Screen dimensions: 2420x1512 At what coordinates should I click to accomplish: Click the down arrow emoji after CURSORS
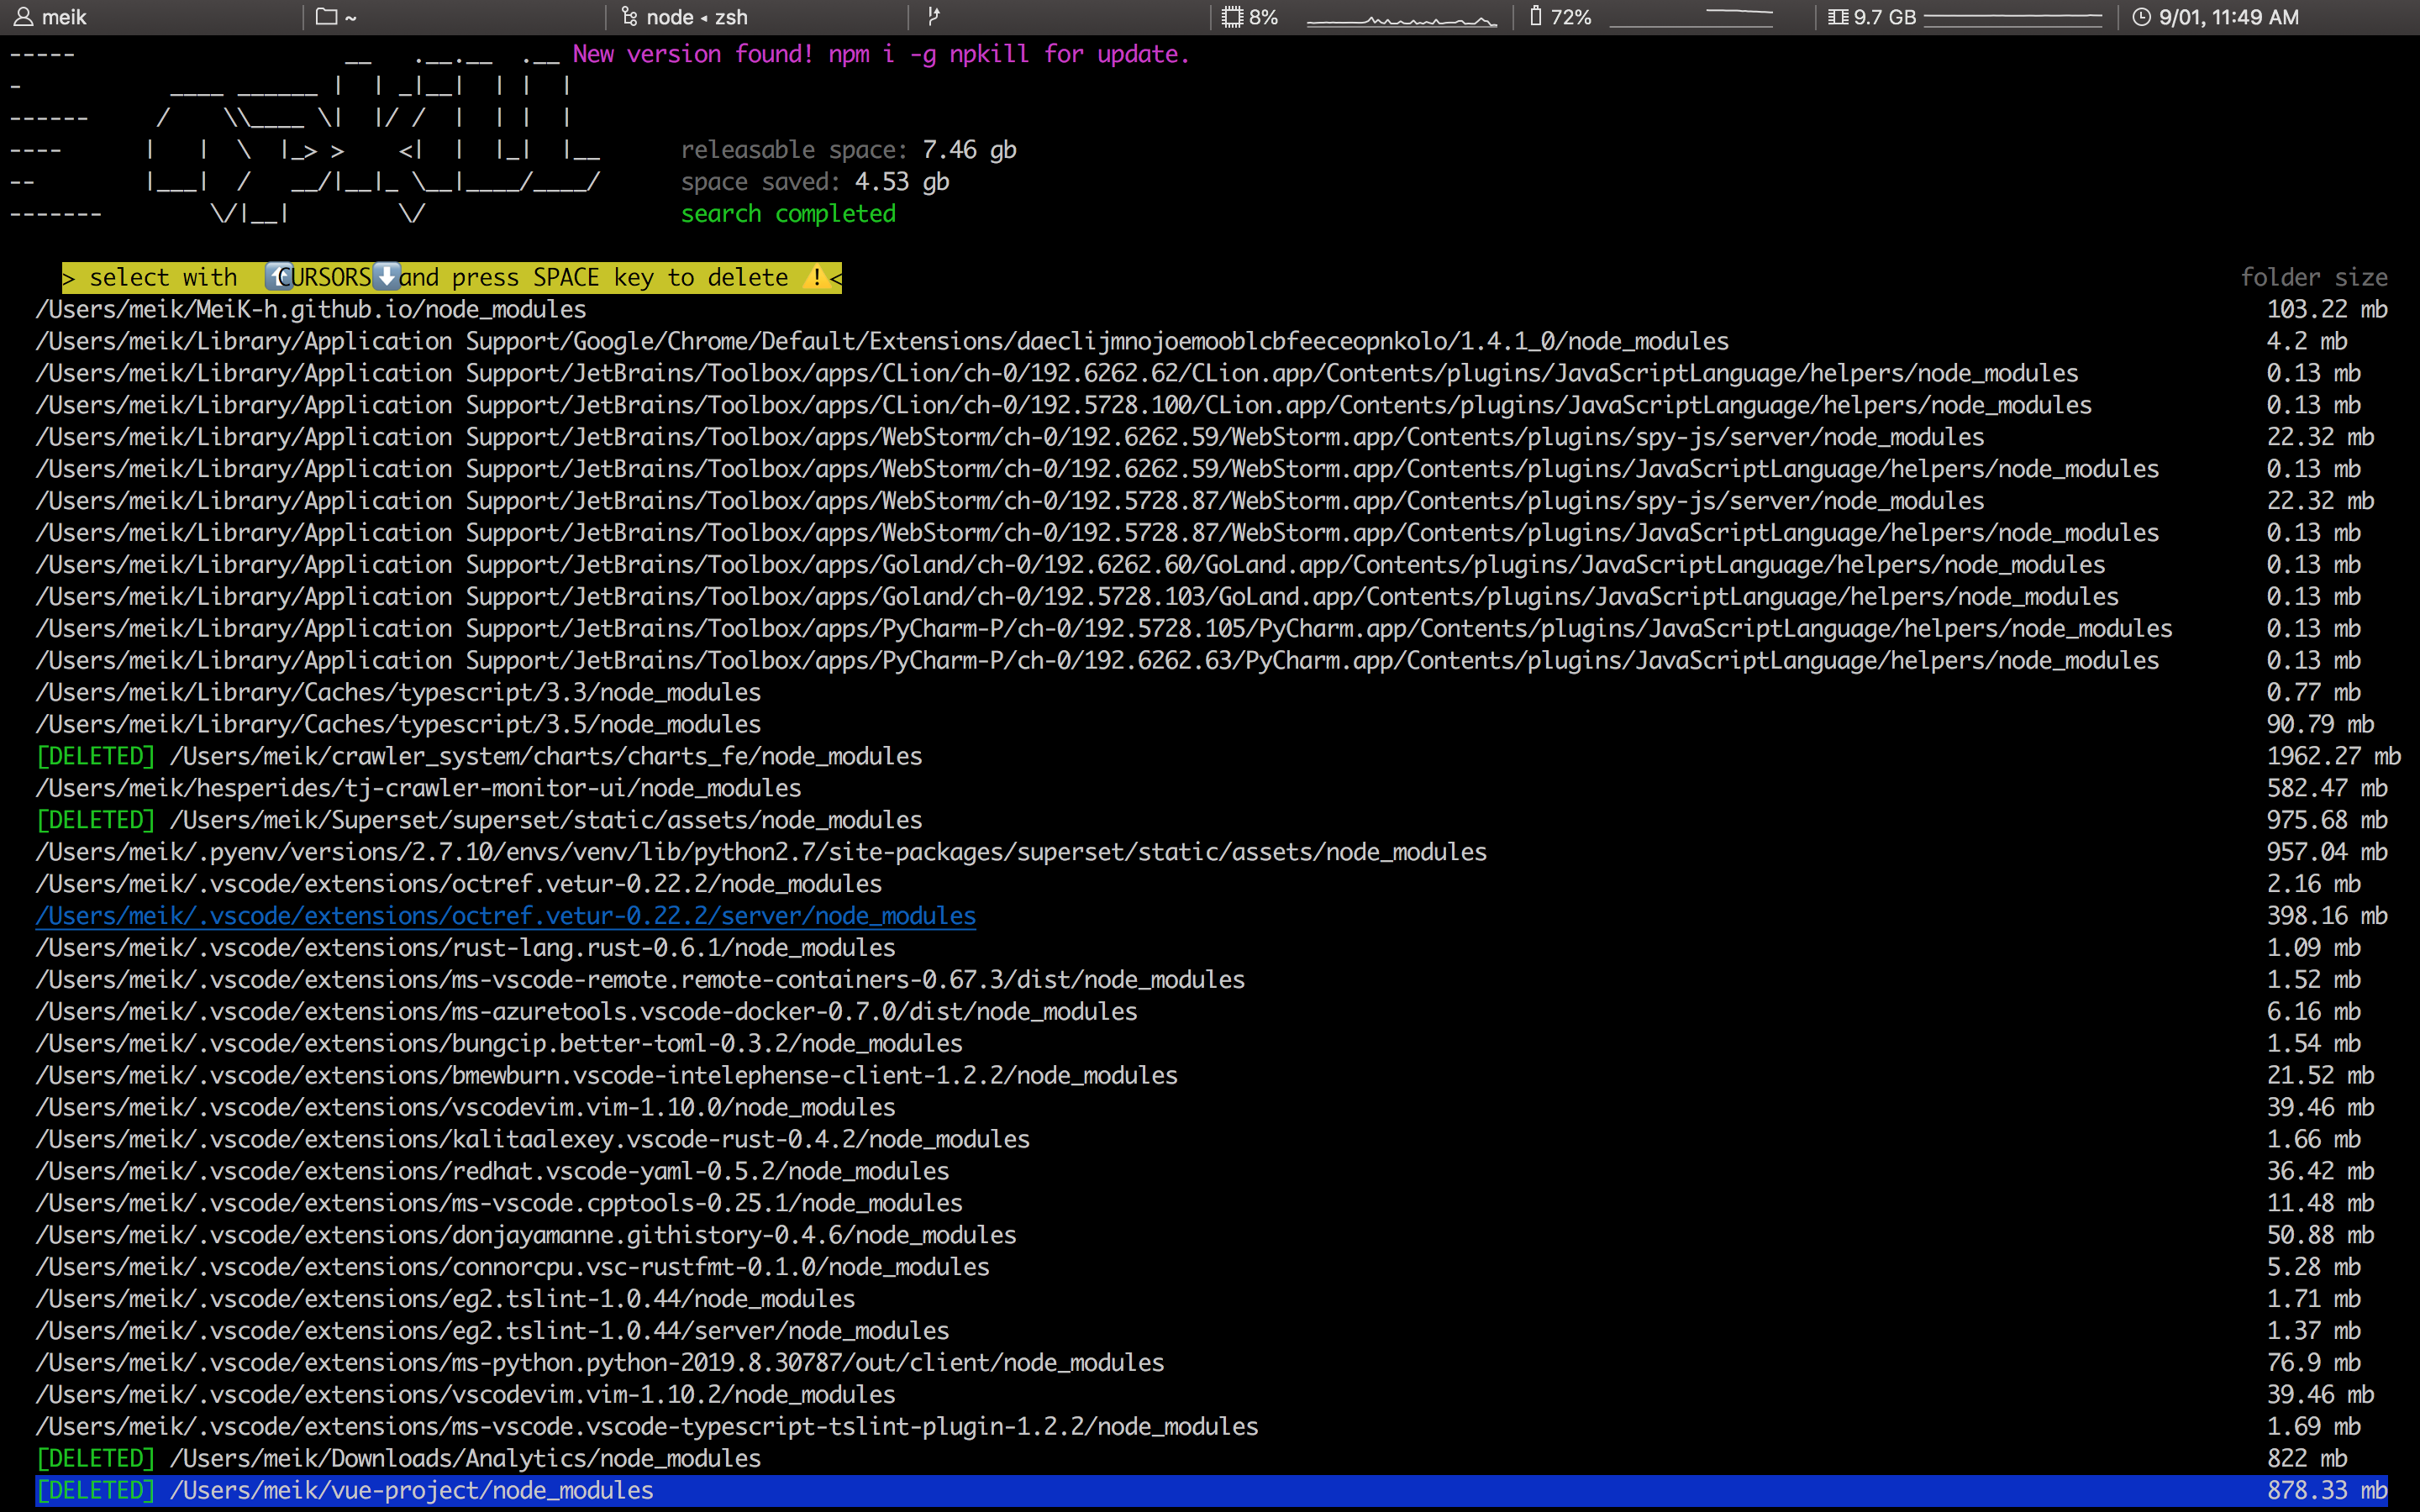pos(386,277)
